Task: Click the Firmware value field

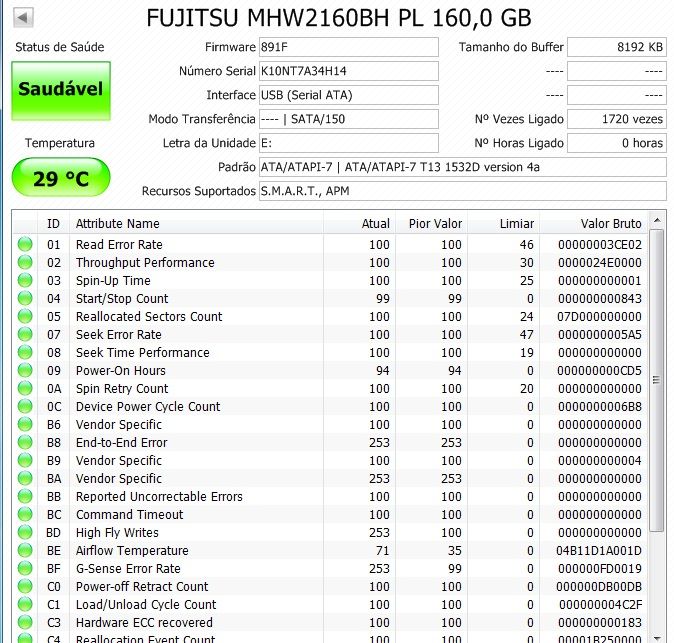Action: (348, 47)
